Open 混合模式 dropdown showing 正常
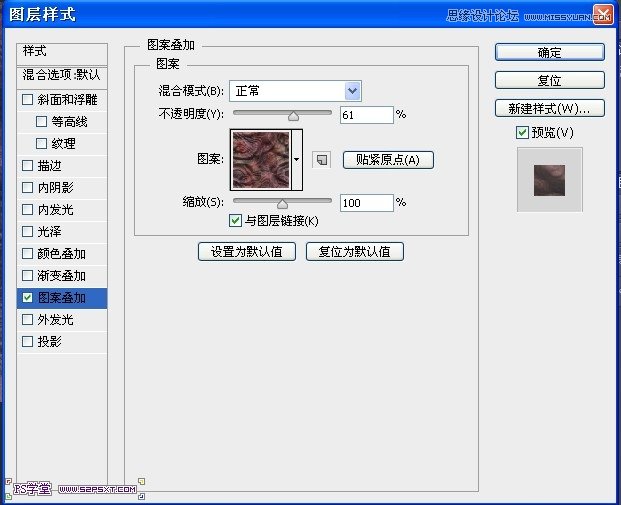The height and width of the screenshot is (505, 621). coord(295,91)
